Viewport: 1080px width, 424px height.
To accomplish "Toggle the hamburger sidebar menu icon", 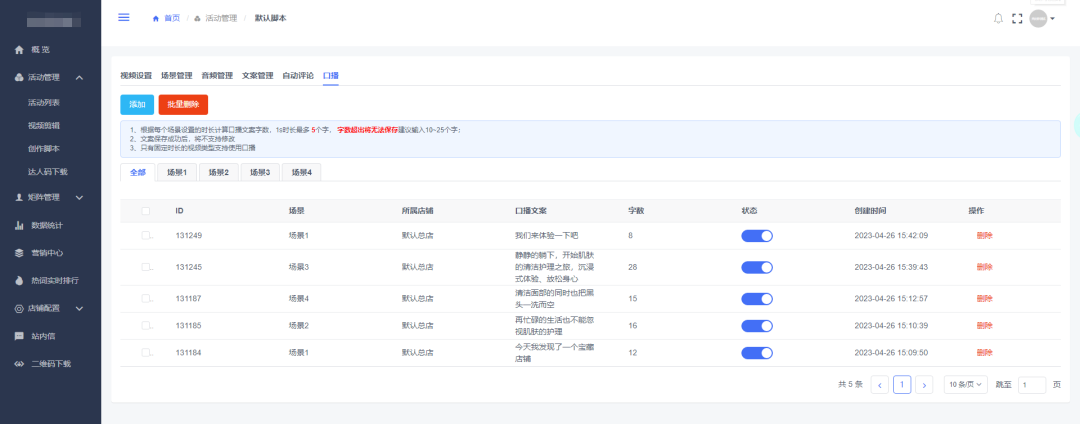I will 124,17.
